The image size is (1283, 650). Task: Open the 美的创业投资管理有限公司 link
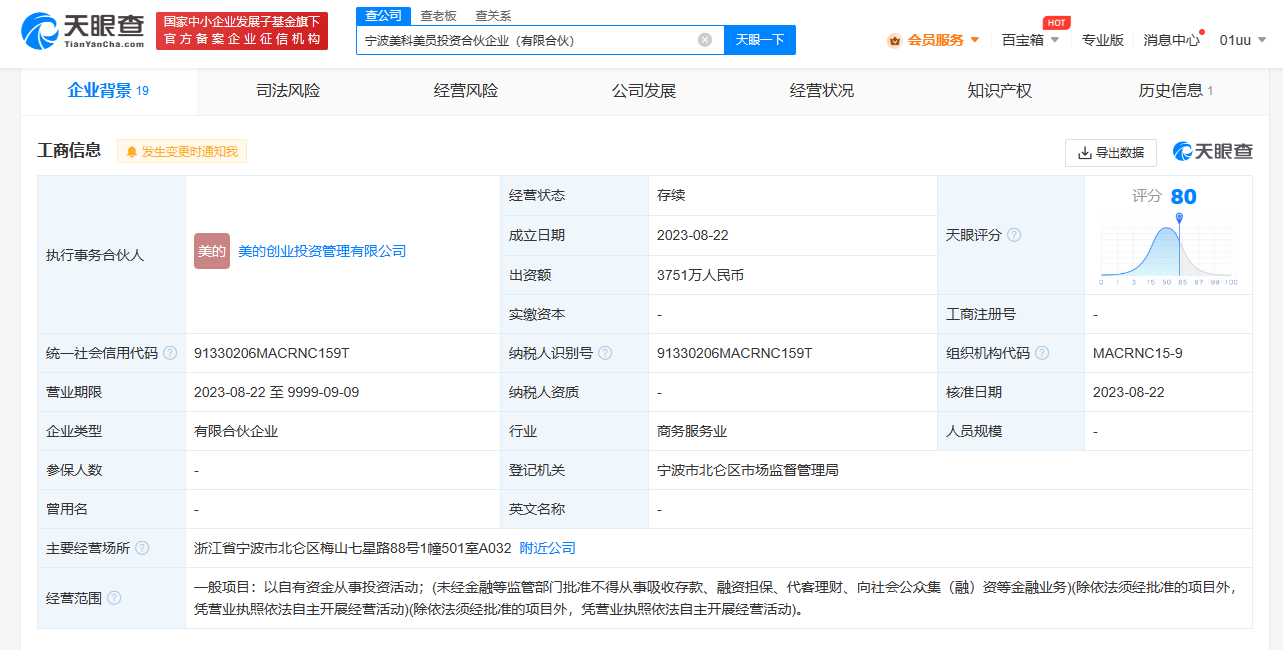click(322, 251)
